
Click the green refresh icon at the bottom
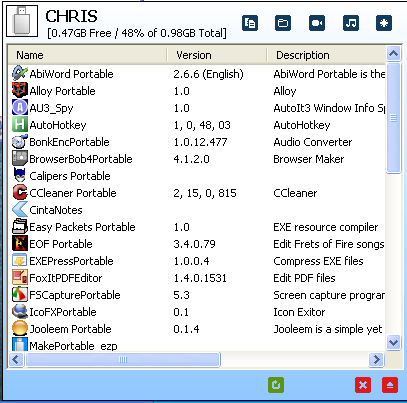276,385
